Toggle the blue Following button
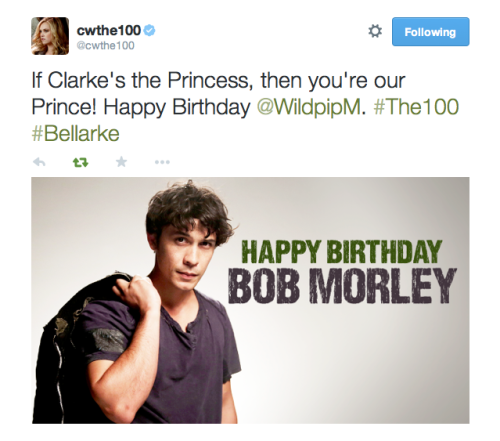The width and height of the screenshot is (500, 441). (430, 32)
